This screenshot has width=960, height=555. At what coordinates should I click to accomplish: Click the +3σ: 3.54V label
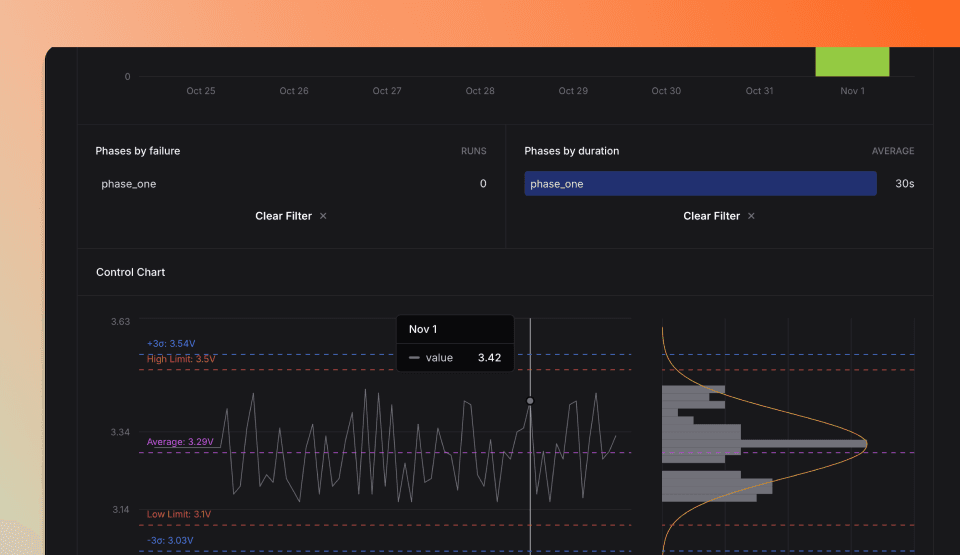click(171, 344)
